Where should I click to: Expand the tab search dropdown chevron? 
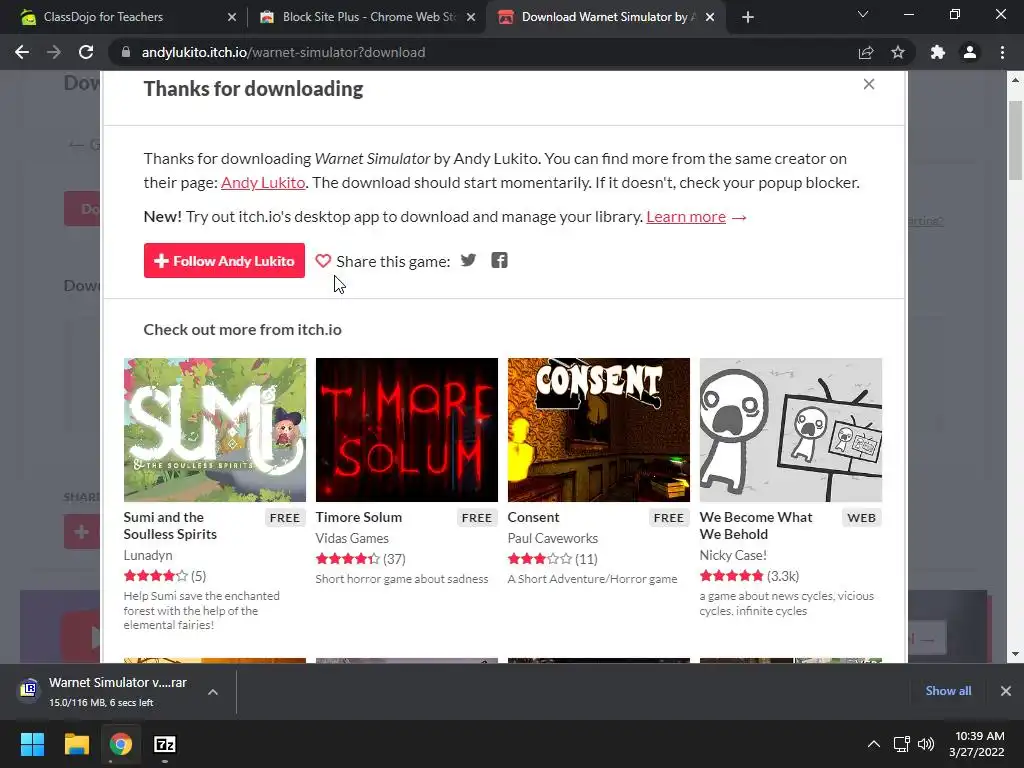pos(863,14)
